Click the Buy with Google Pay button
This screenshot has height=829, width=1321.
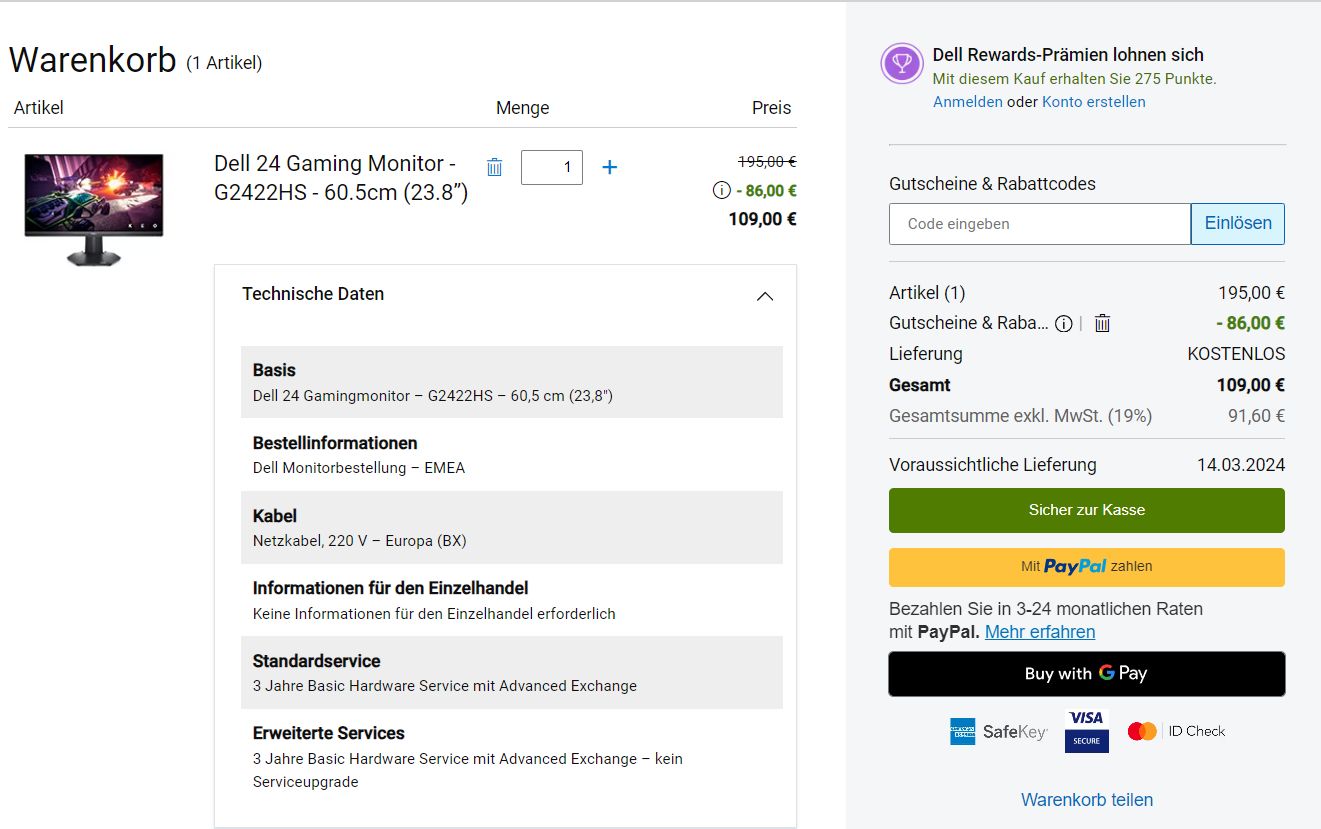(x=1086, y=674)
